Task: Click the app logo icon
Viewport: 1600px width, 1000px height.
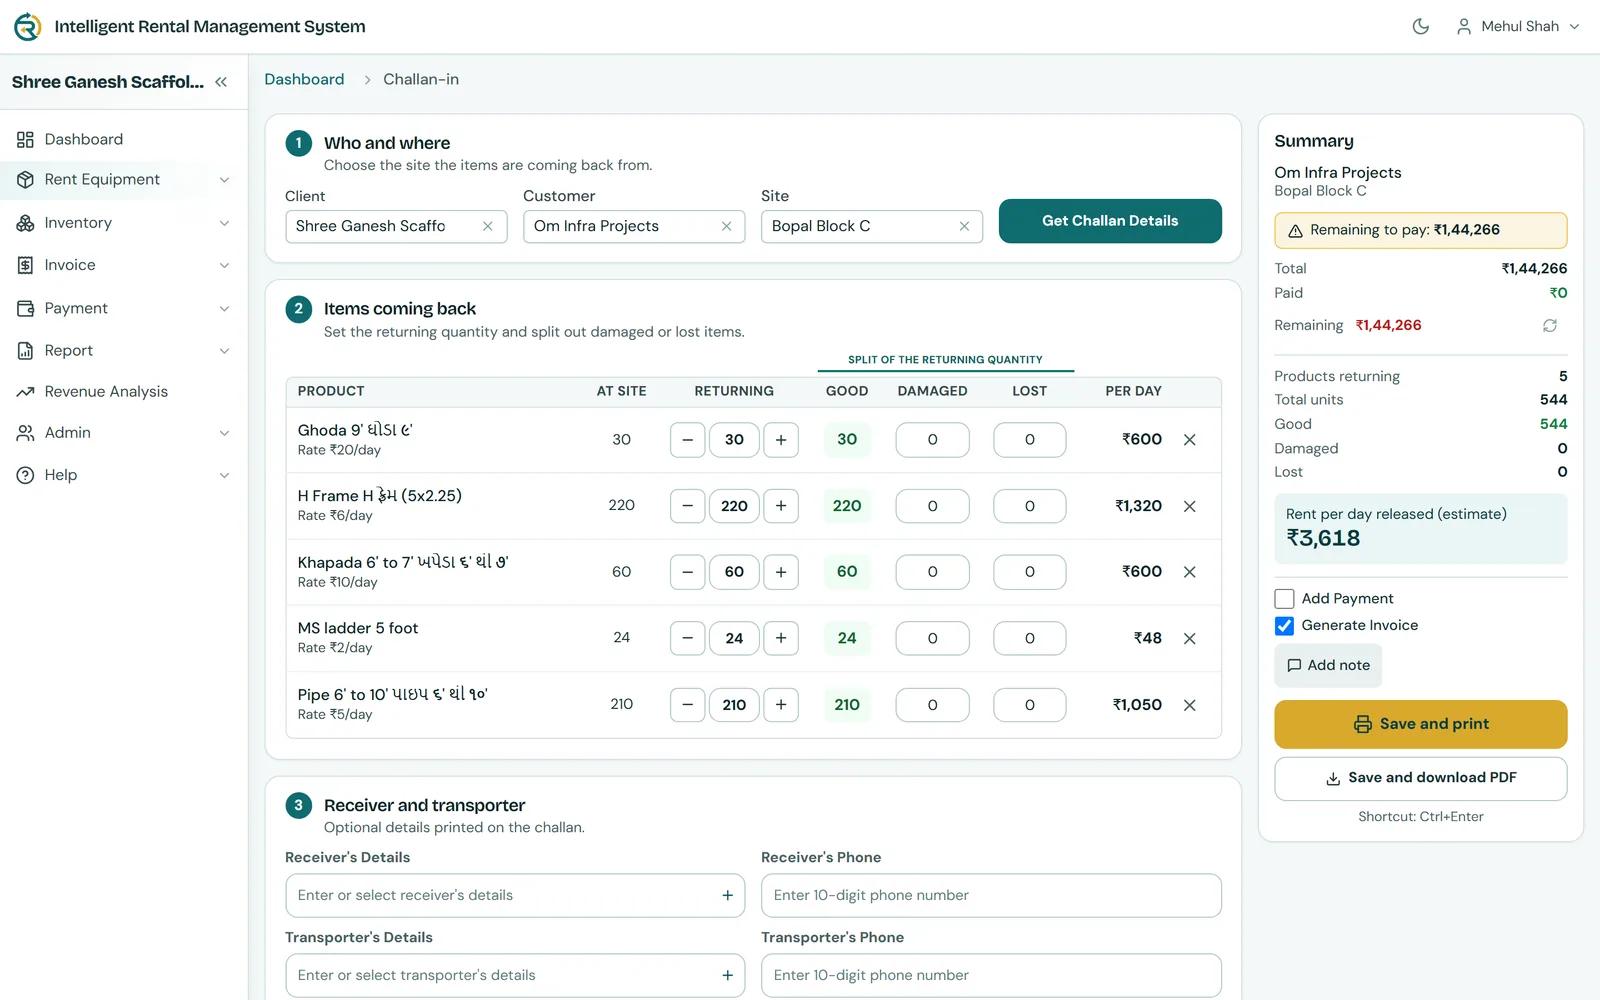Action: point(28,27)
